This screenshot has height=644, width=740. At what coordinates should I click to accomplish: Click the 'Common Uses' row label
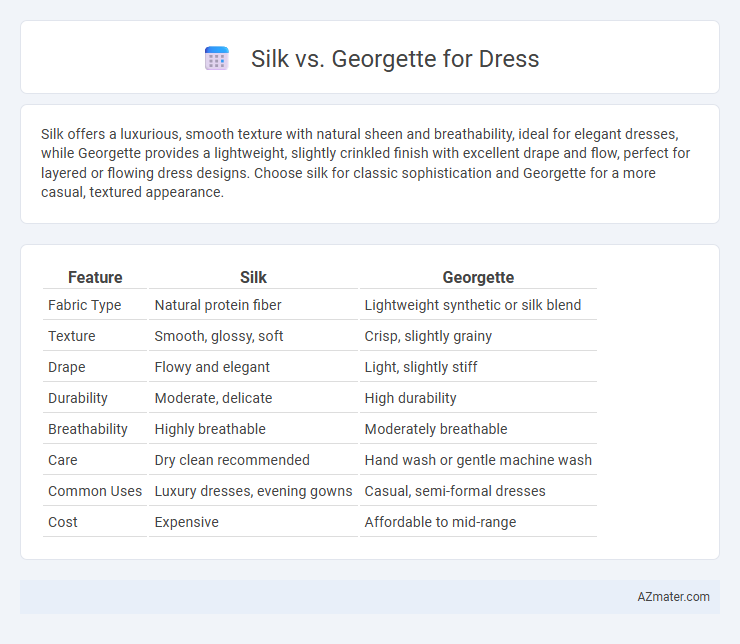point(94,491)
